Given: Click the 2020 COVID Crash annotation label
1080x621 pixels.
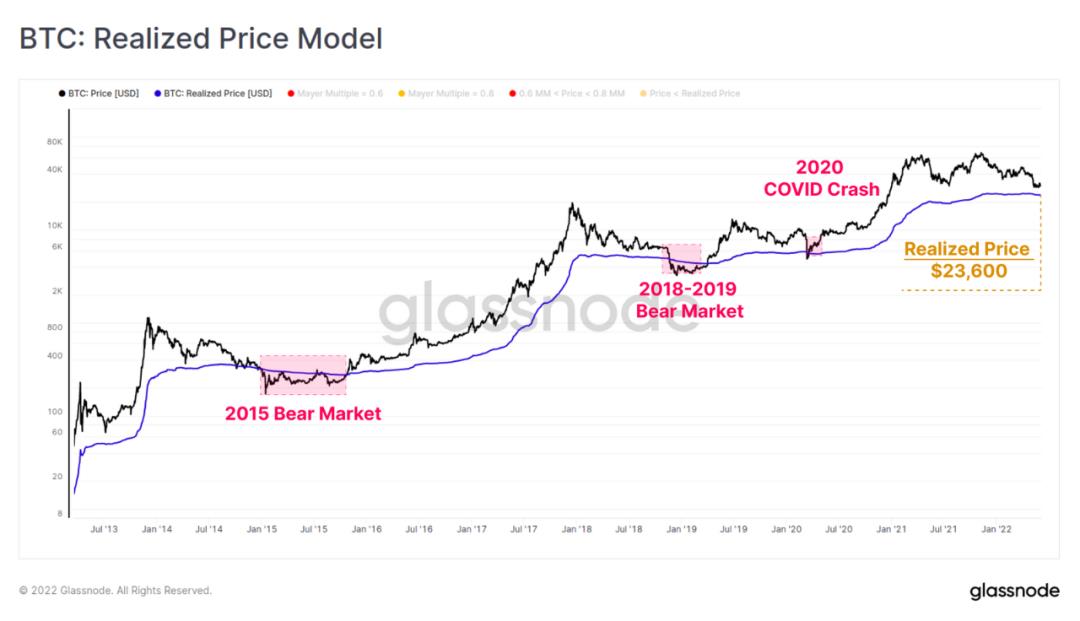Looking at the screenshot, I should [821, 178].
